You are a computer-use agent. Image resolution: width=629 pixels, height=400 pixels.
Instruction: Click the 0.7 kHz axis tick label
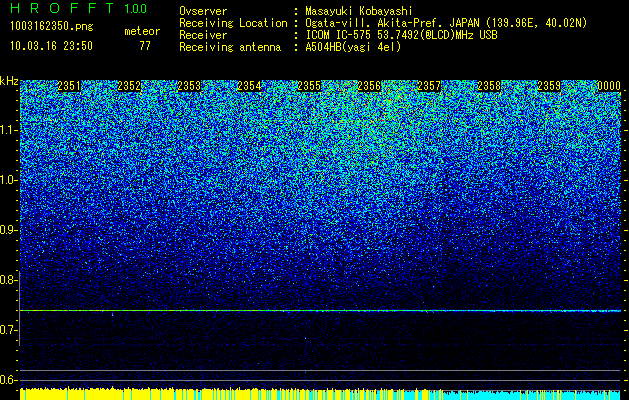(8, 330)
